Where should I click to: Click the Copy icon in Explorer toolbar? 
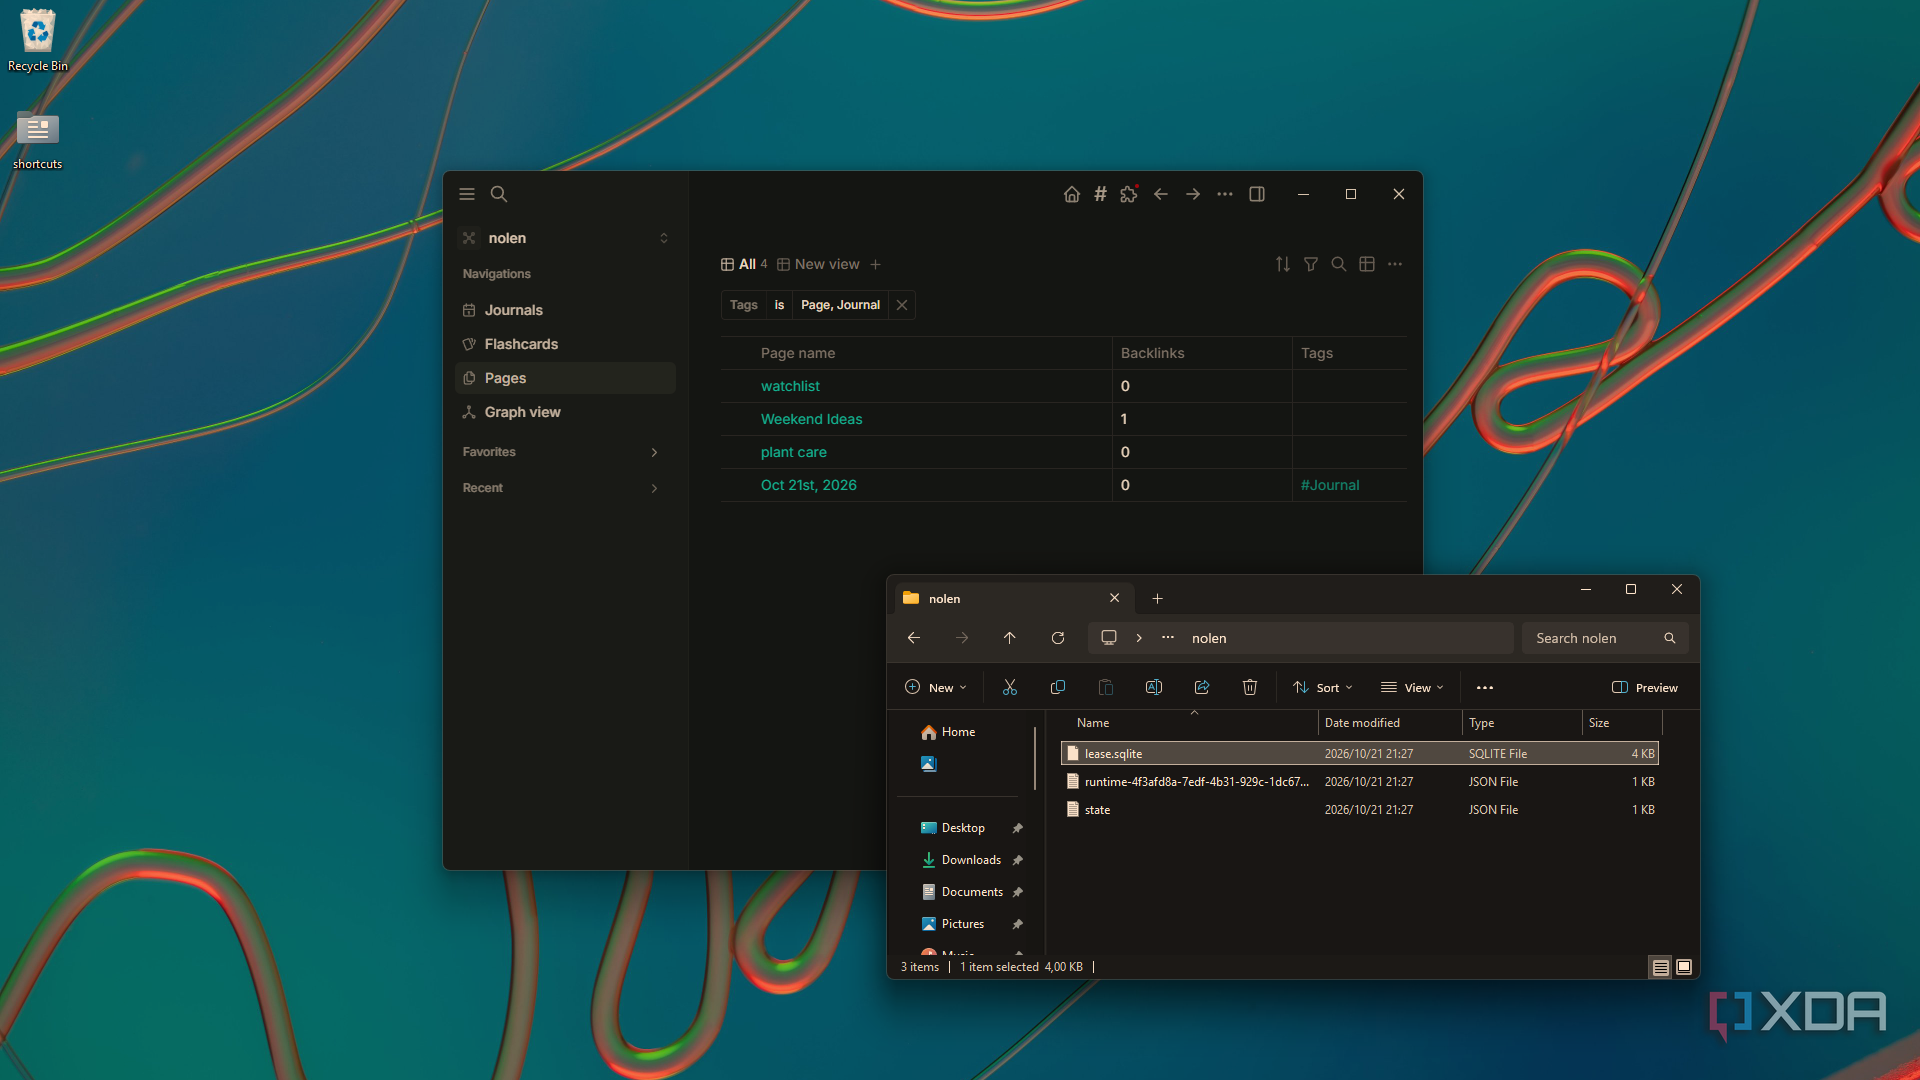coord(1058,688)
